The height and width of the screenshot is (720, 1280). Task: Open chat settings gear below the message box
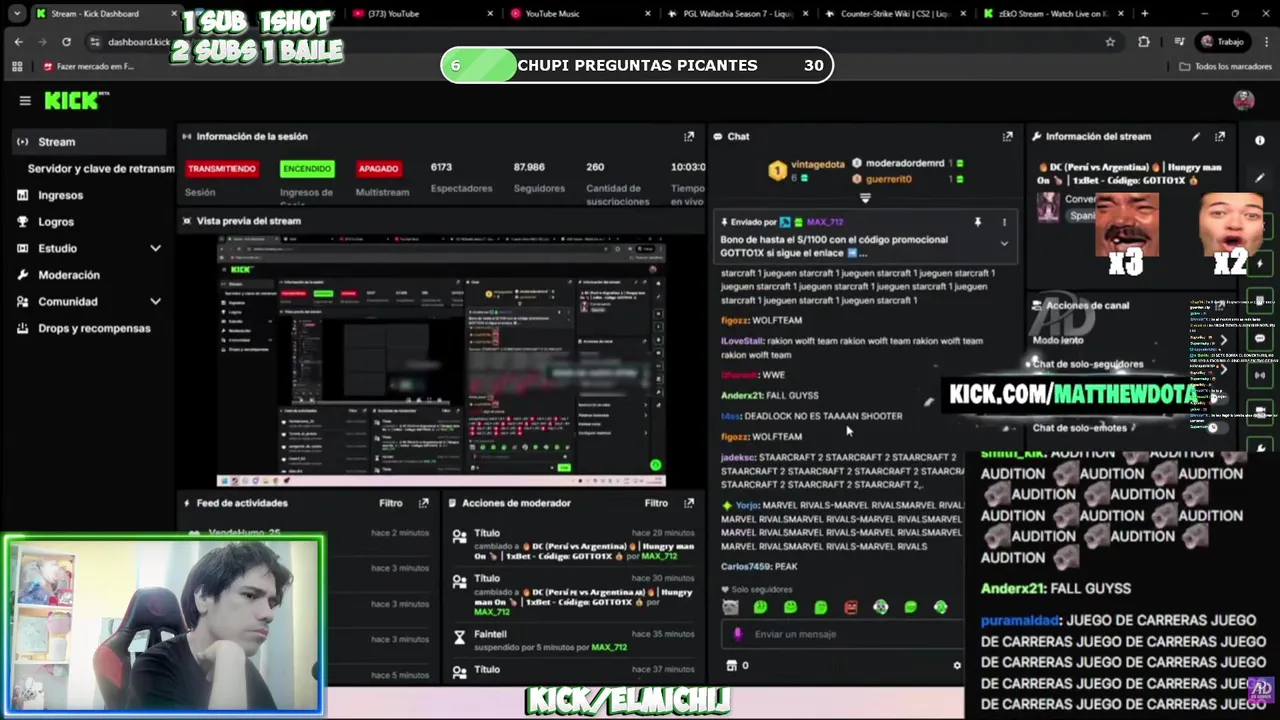(957, 665)
